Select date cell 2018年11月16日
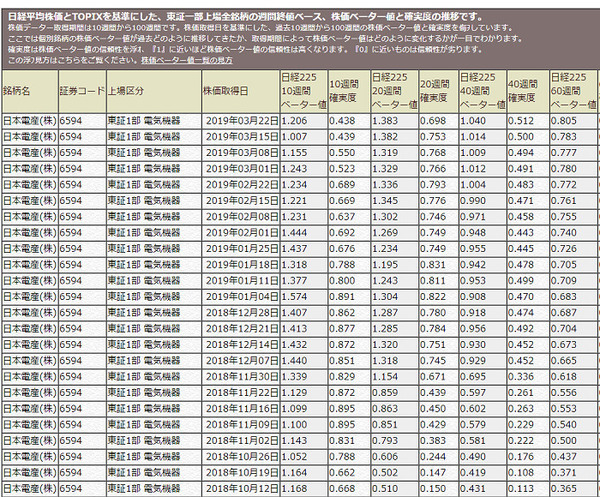This screenshot has height=497, width=600. (241, 409)
